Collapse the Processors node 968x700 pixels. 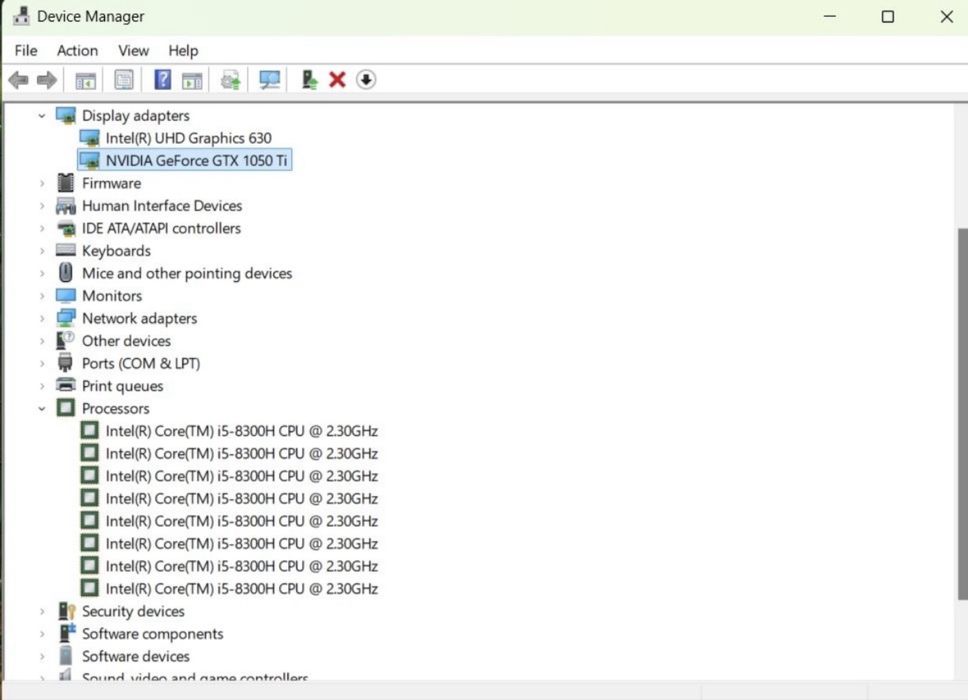(41, 409)
